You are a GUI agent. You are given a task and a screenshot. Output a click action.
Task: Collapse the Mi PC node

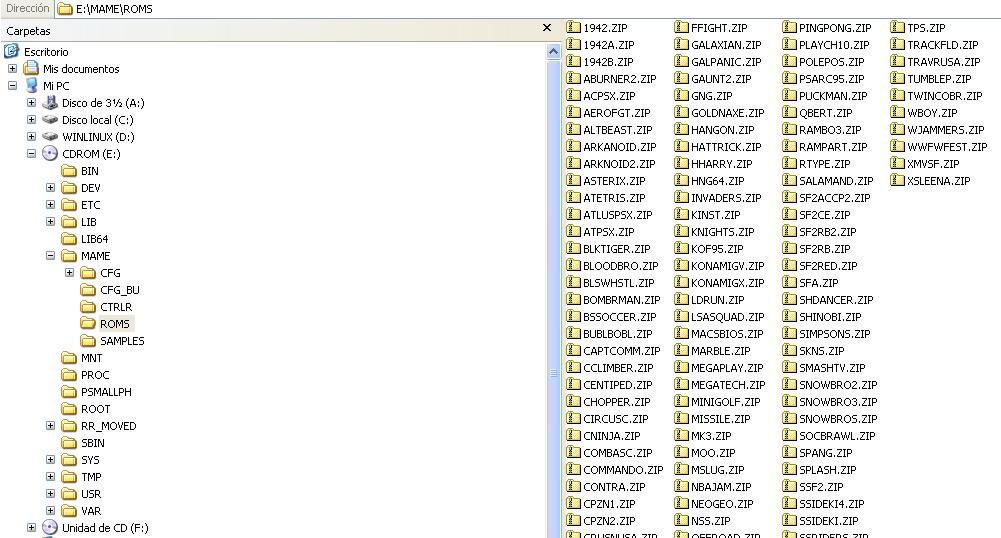[x=12, y=86]
